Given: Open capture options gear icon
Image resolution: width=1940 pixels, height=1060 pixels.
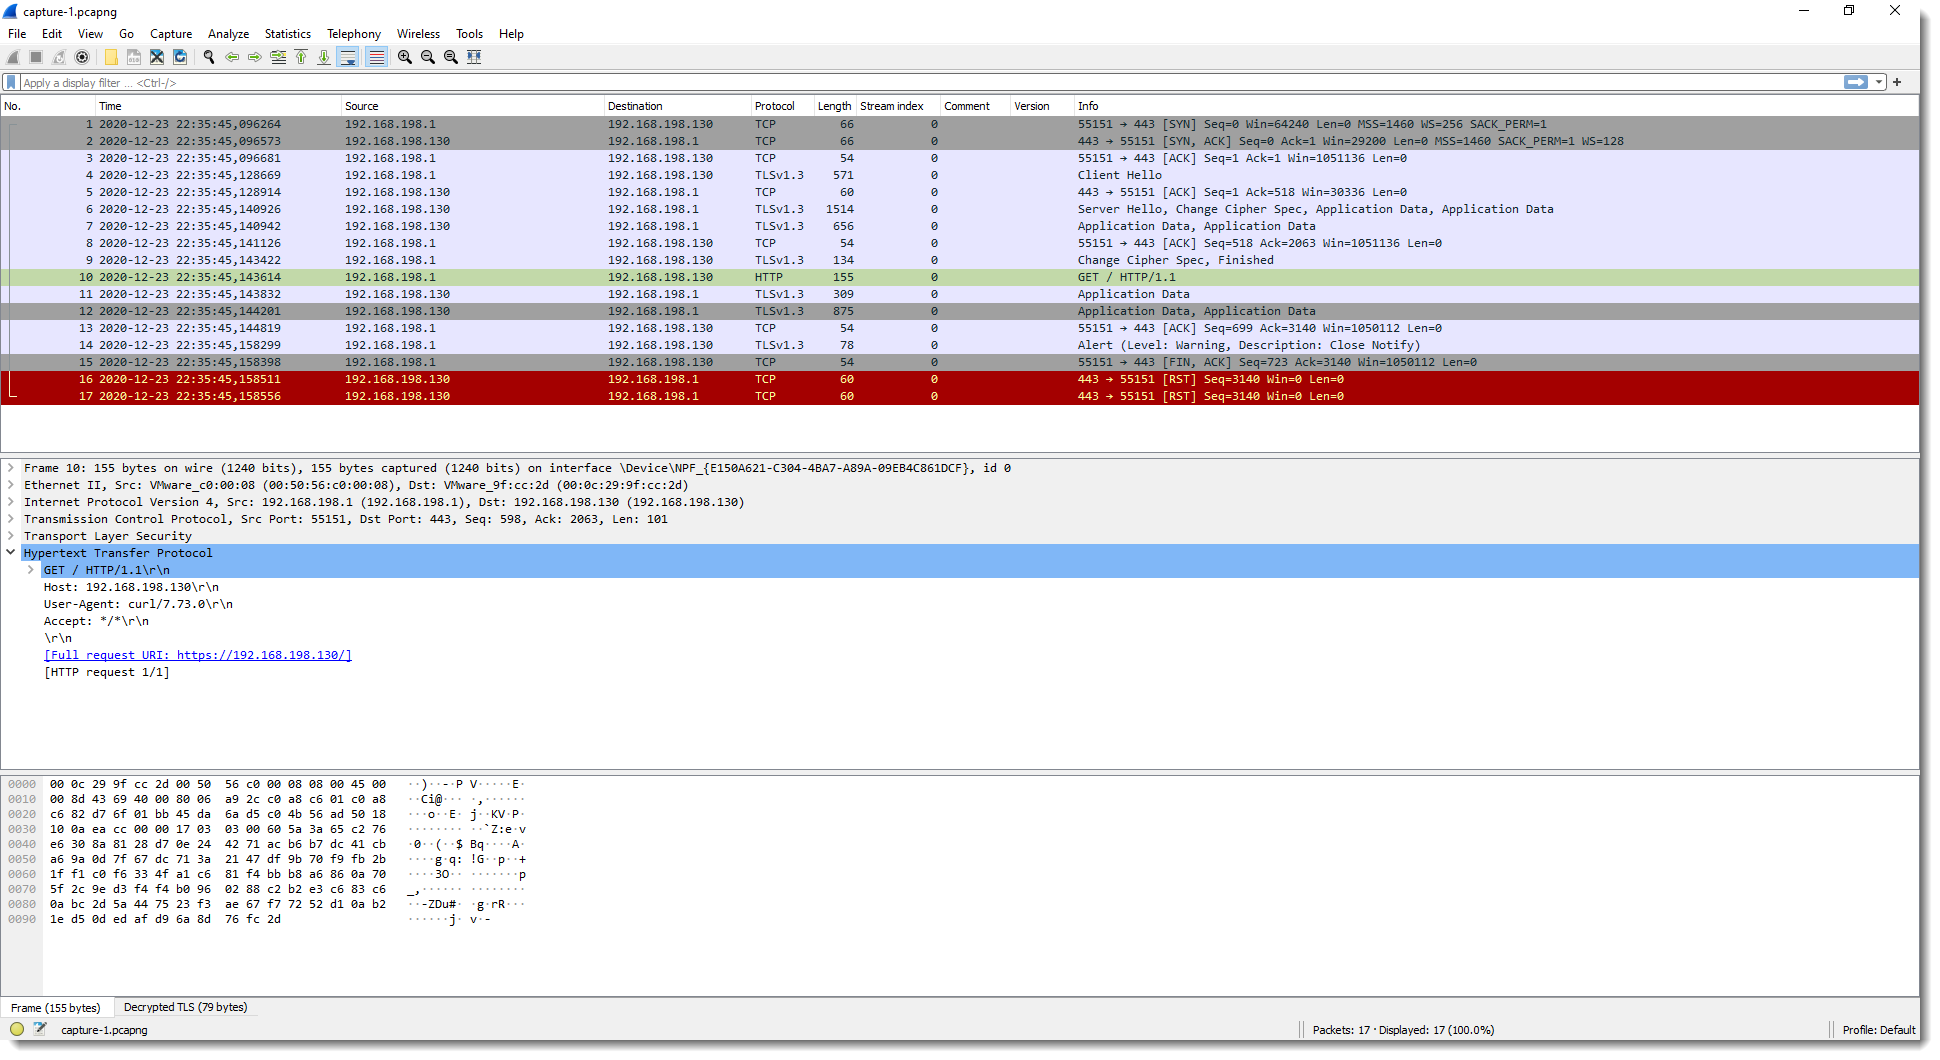Looking at the screenshot, I should click(x=82, y=57).
